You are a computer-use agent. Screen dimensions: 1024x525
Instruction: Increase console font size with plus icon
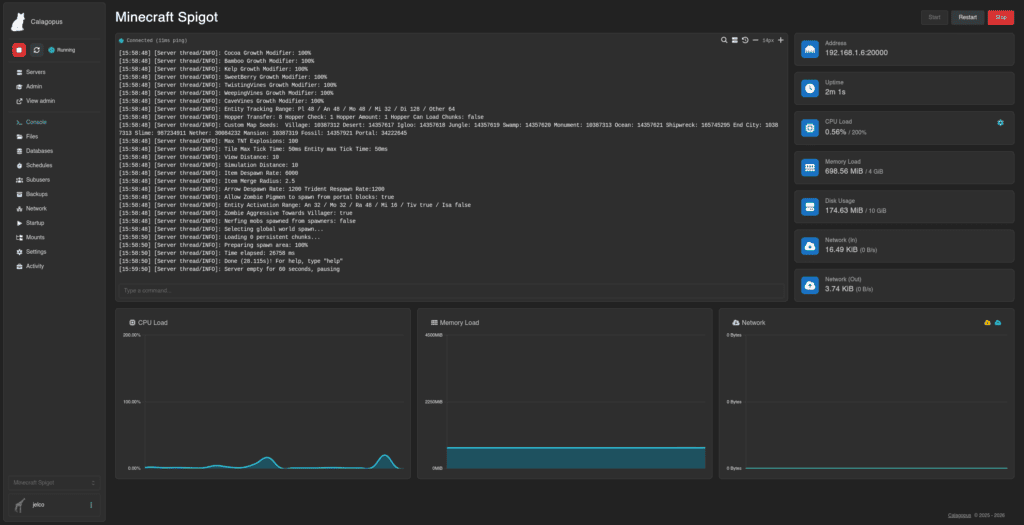pyautogui.click(x=780, y=40)
